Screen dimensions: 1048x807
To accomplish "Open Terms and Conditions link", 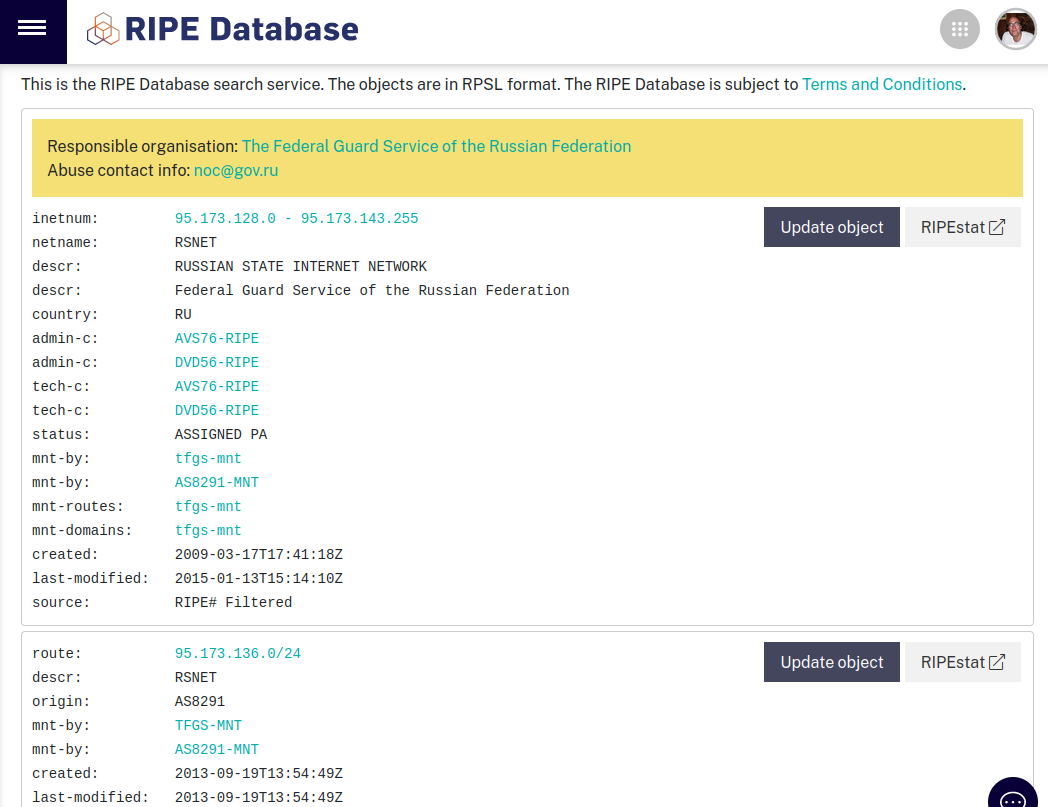I will (x=882, y=84).
